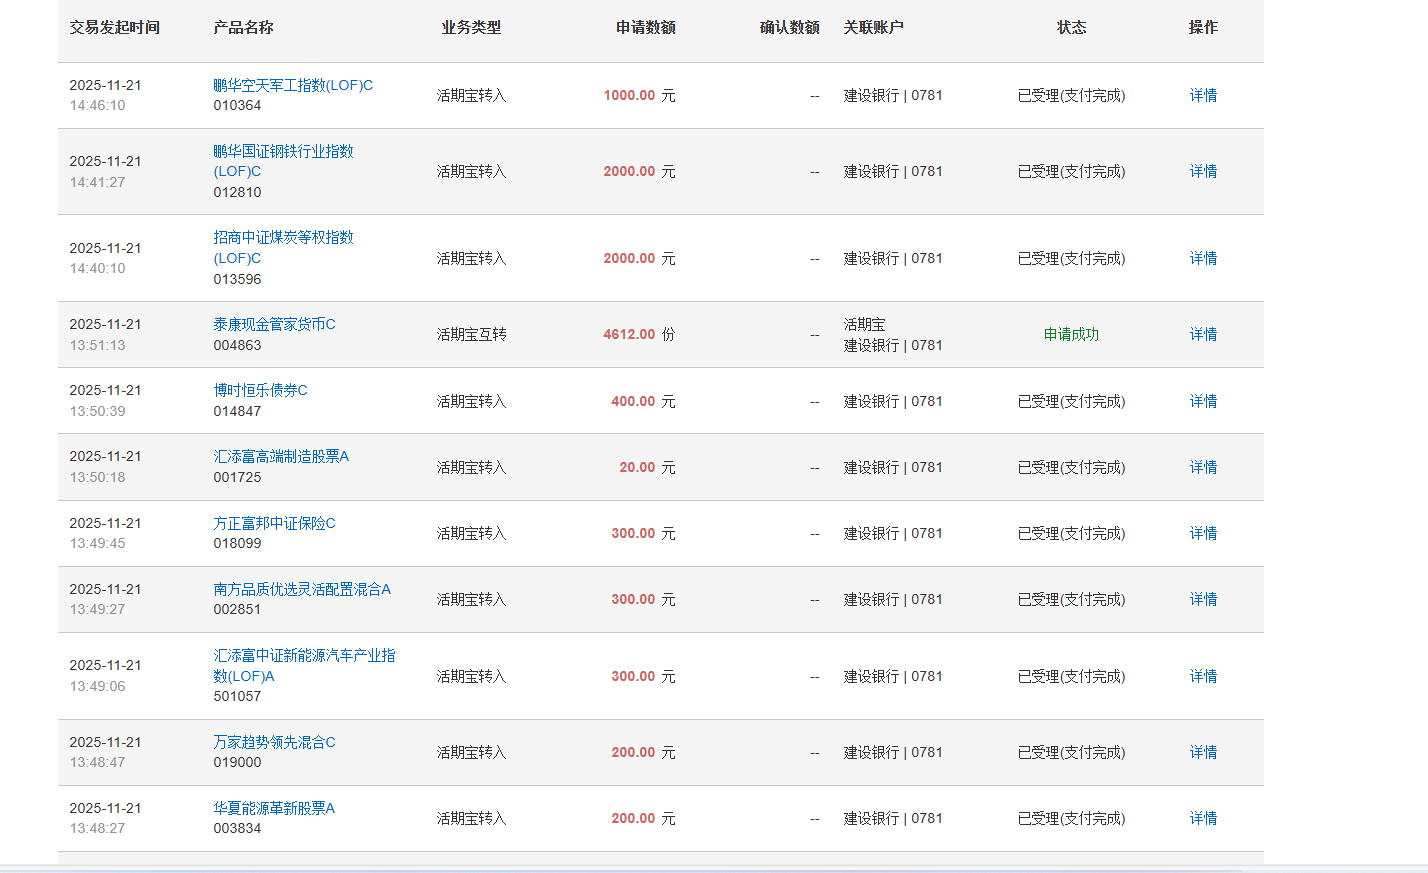The width and height of the screenshot is (1428, 873).
Task: Click 详情 for the 13:48:47 transaction
Action: tap(1203, 752)
